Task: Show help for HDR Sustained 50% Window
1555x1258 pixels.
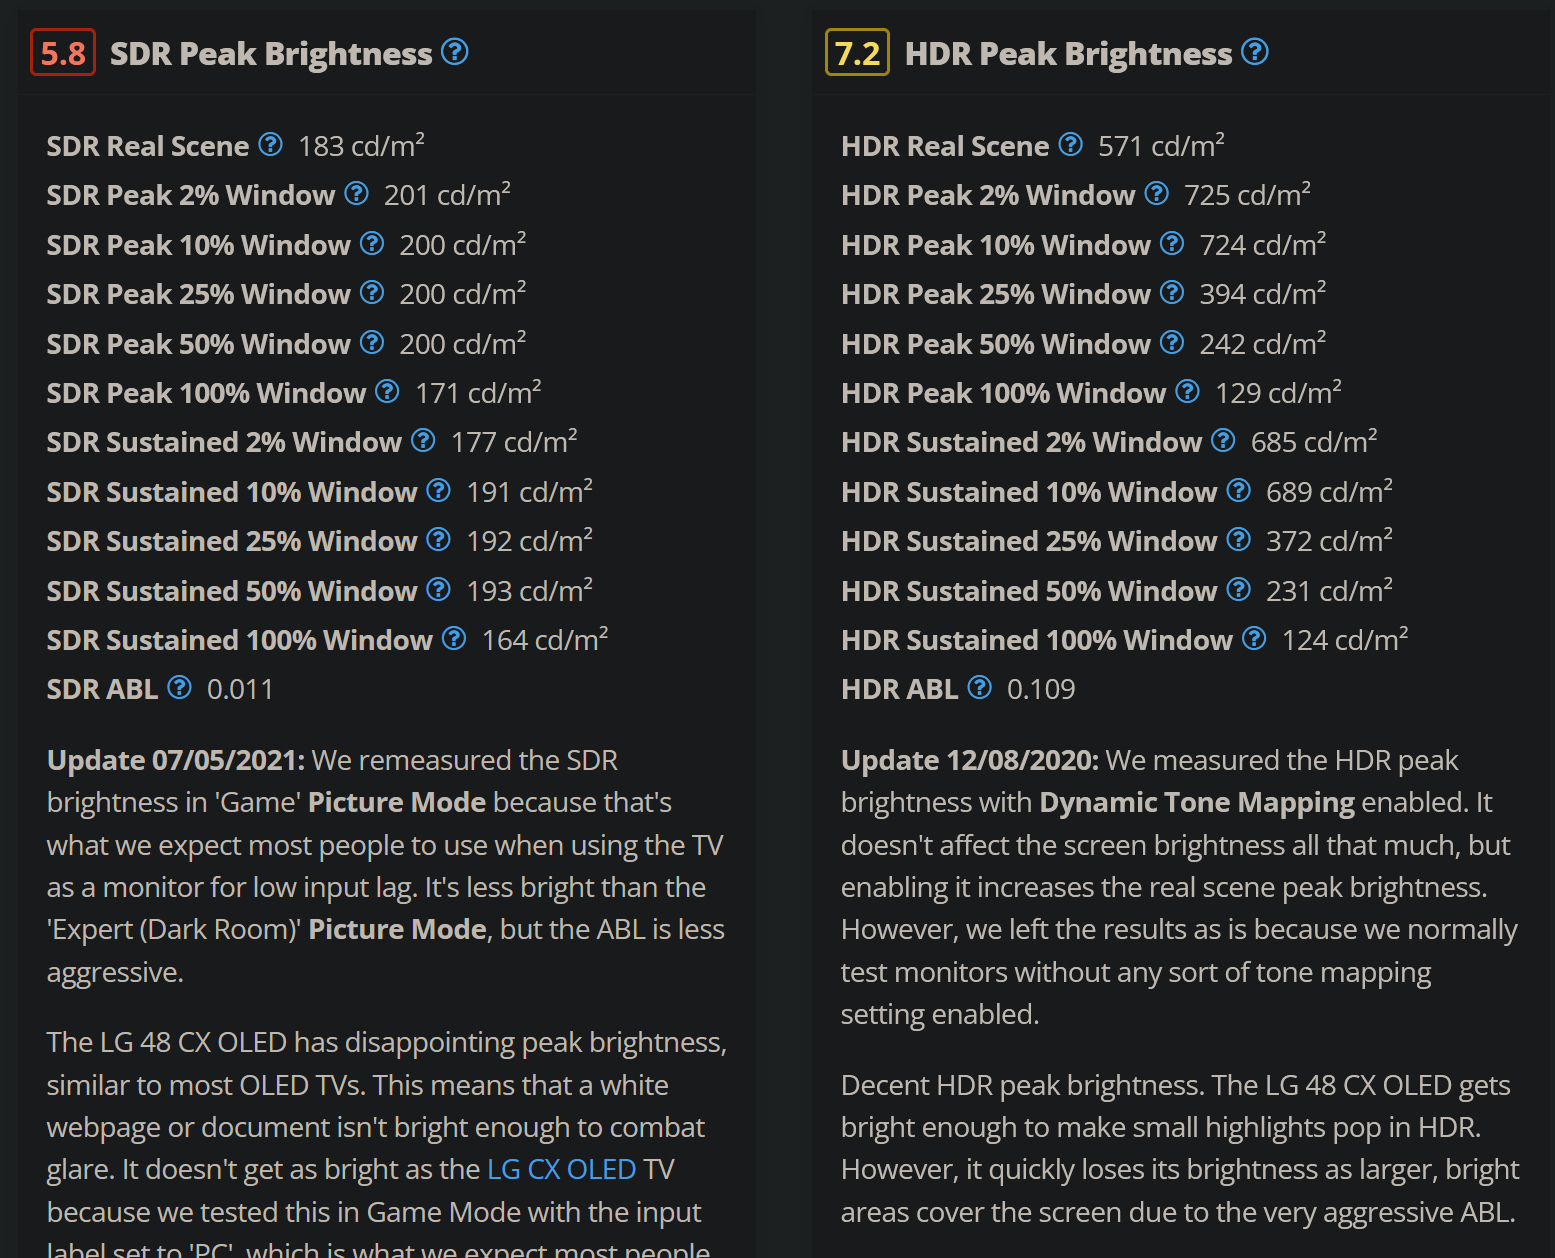Action: pos(1239,589)
